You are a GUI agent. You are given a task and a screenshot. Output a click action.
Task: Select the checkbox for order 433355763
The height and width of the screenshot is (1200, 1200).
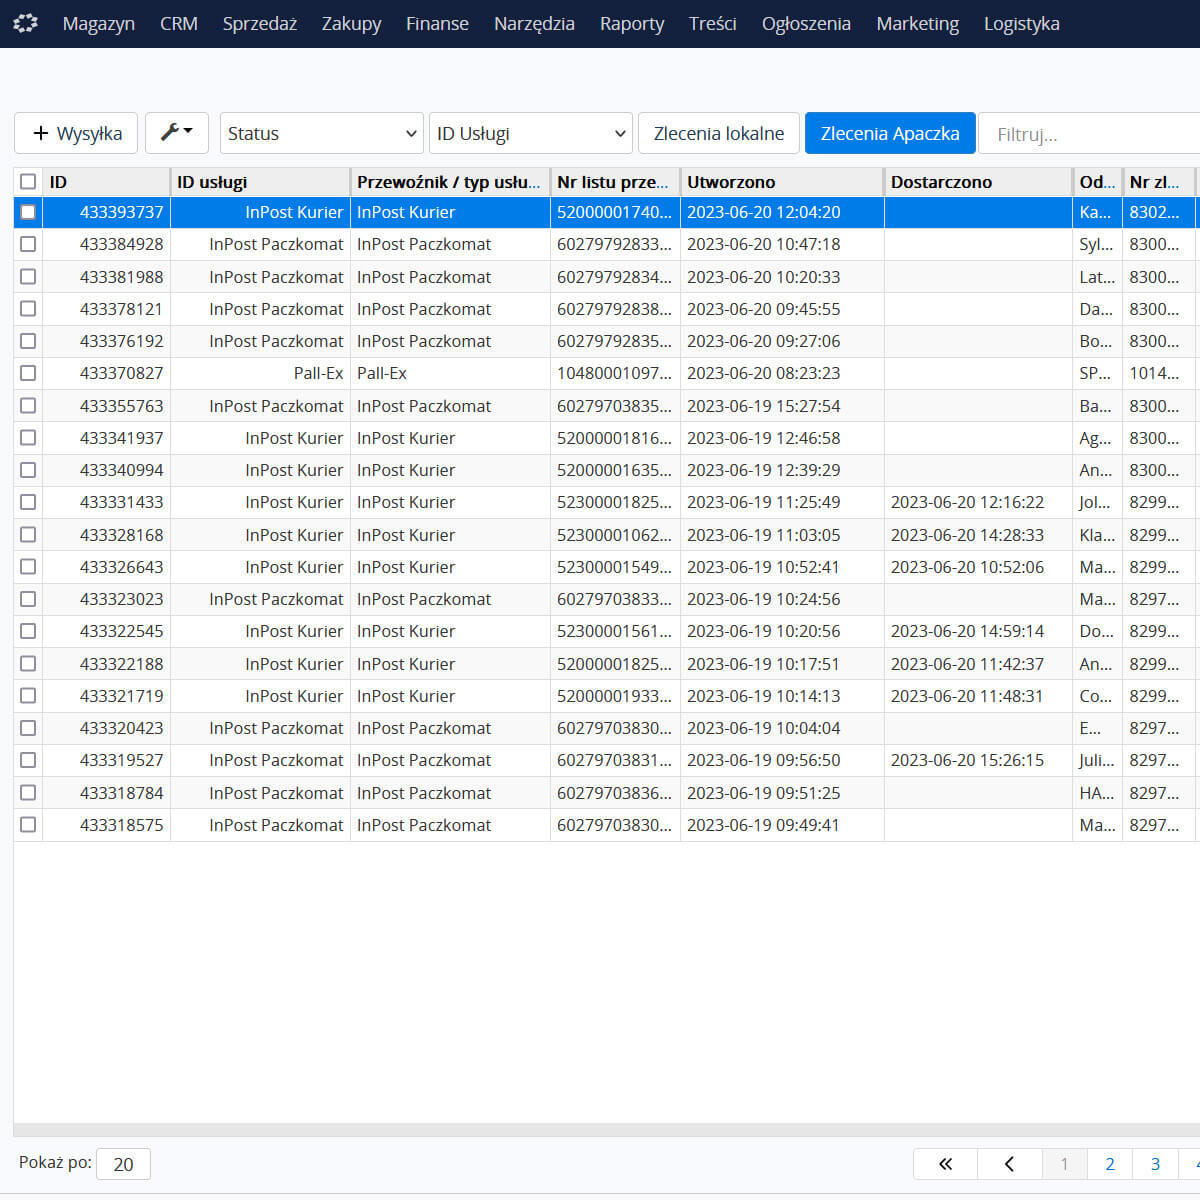(x=28, y=406)
